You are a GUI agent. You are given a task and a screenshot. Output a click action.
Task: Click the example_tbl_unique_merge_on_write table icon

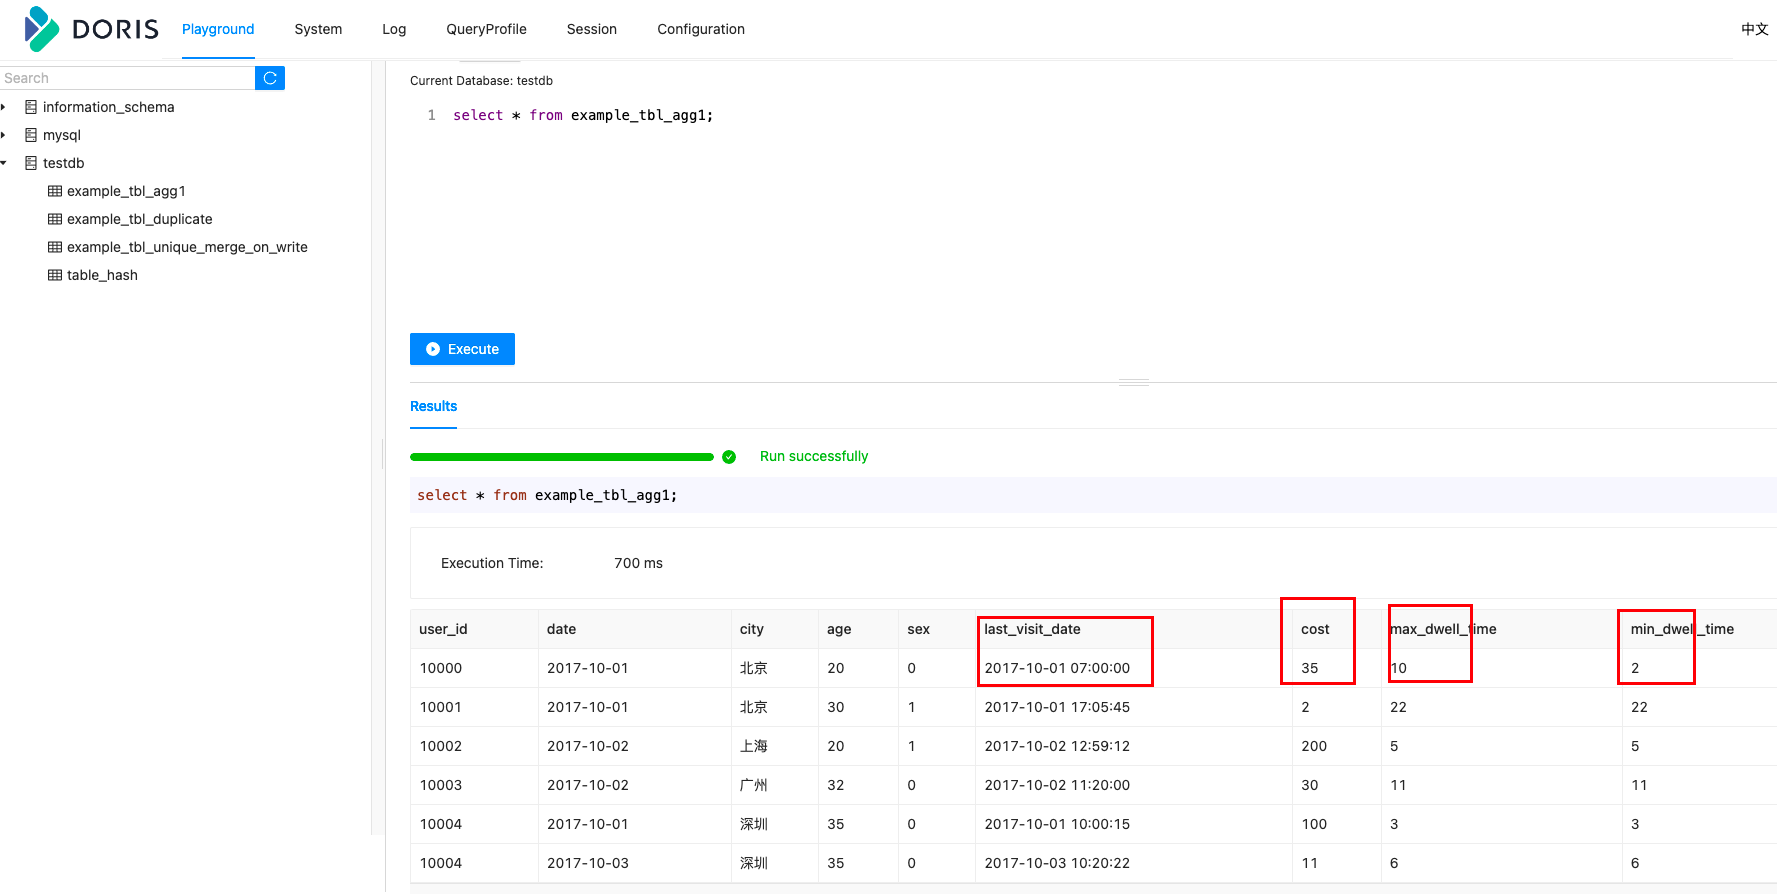55,247
